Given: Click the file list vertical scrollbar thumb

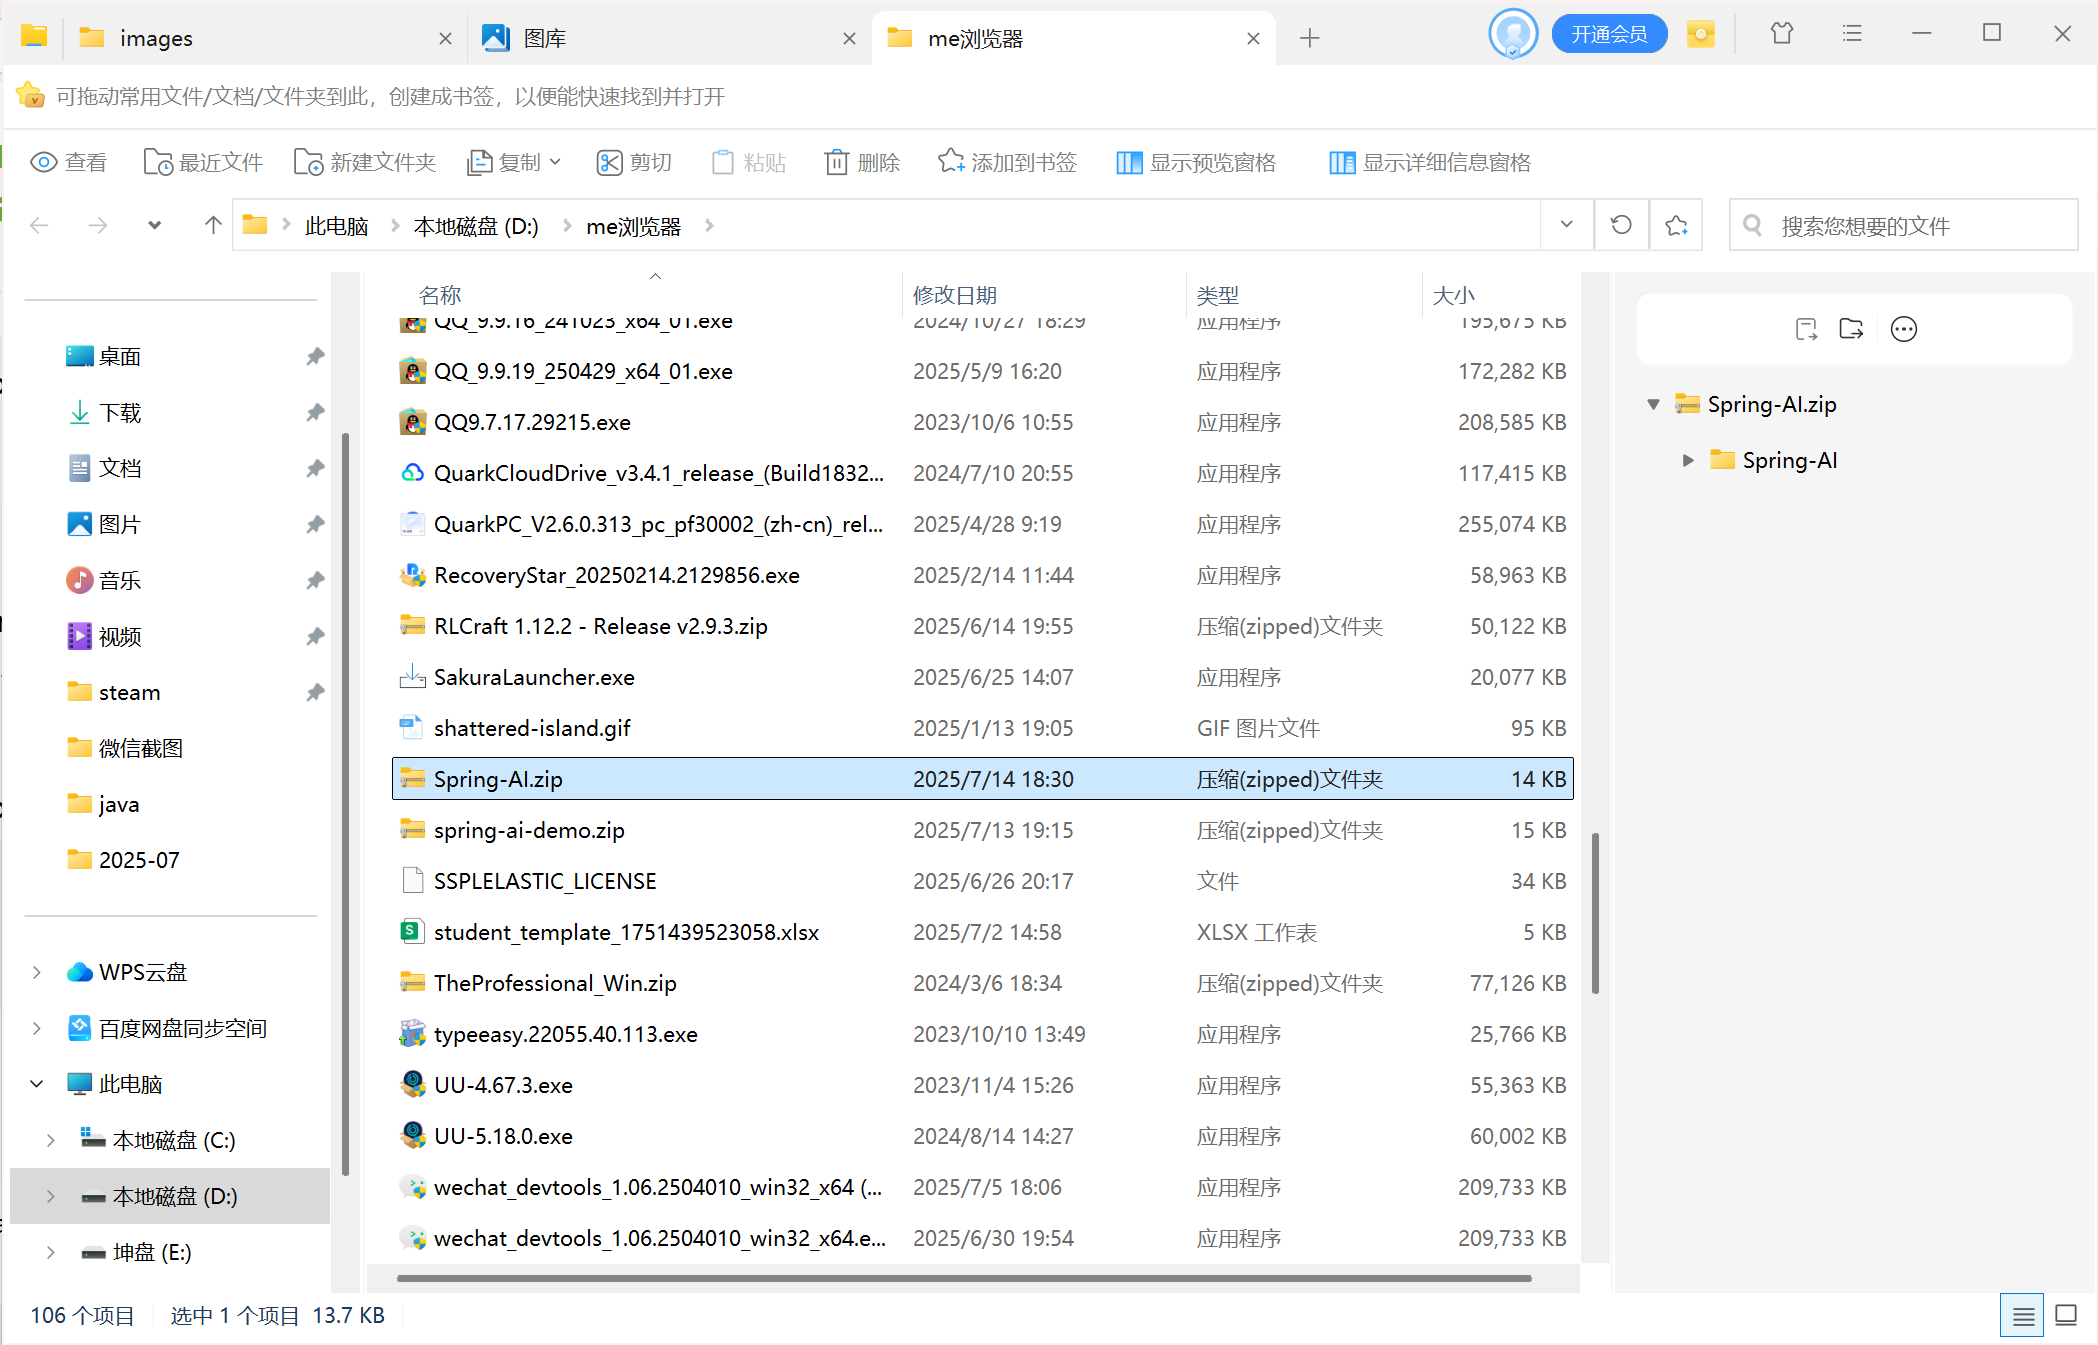Looking at the screenshot, I should click(x=1595, y=913).
